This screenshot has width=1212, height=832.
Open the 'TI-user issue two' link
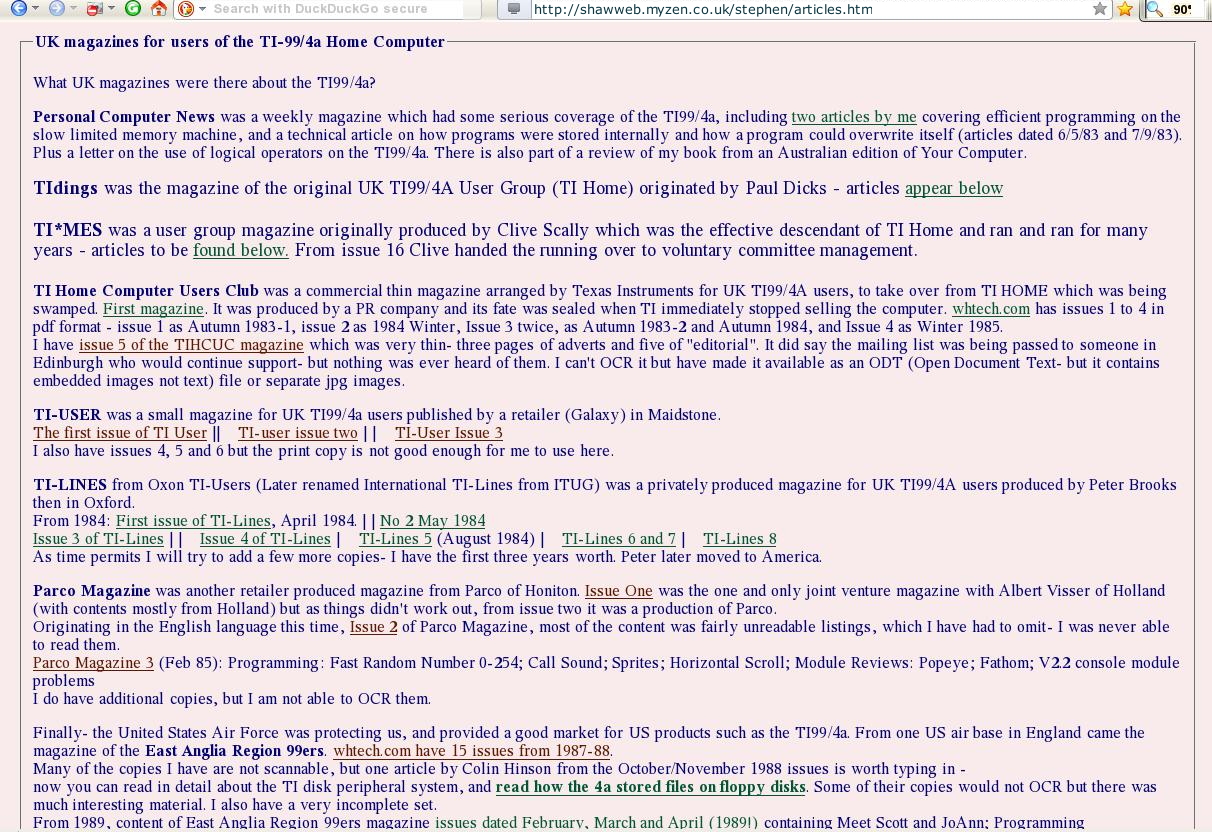pyautogui.click(x=298, y=433)
